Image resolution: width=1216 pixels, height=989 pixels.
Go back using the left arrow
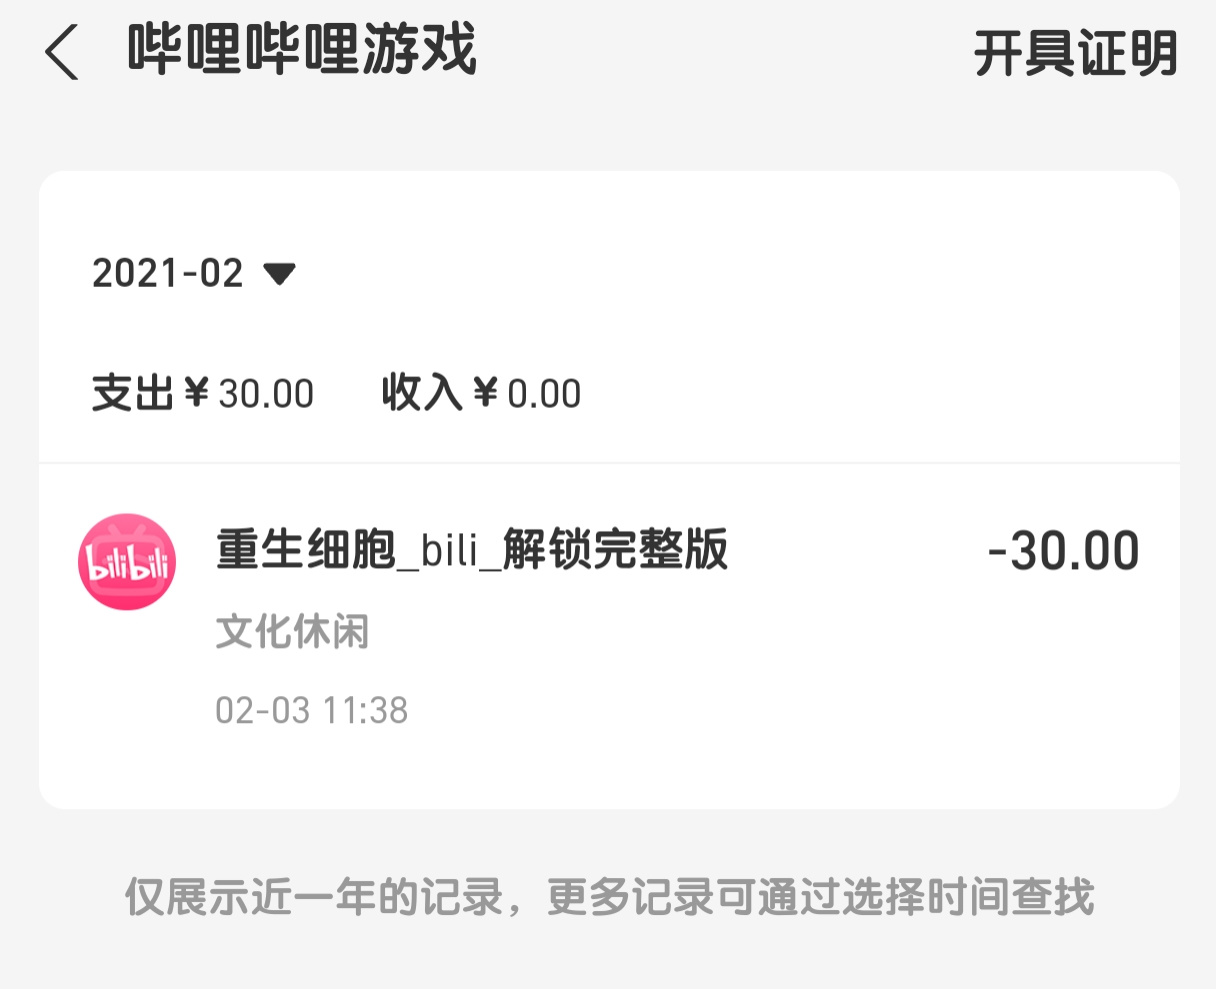coord(61,52)
